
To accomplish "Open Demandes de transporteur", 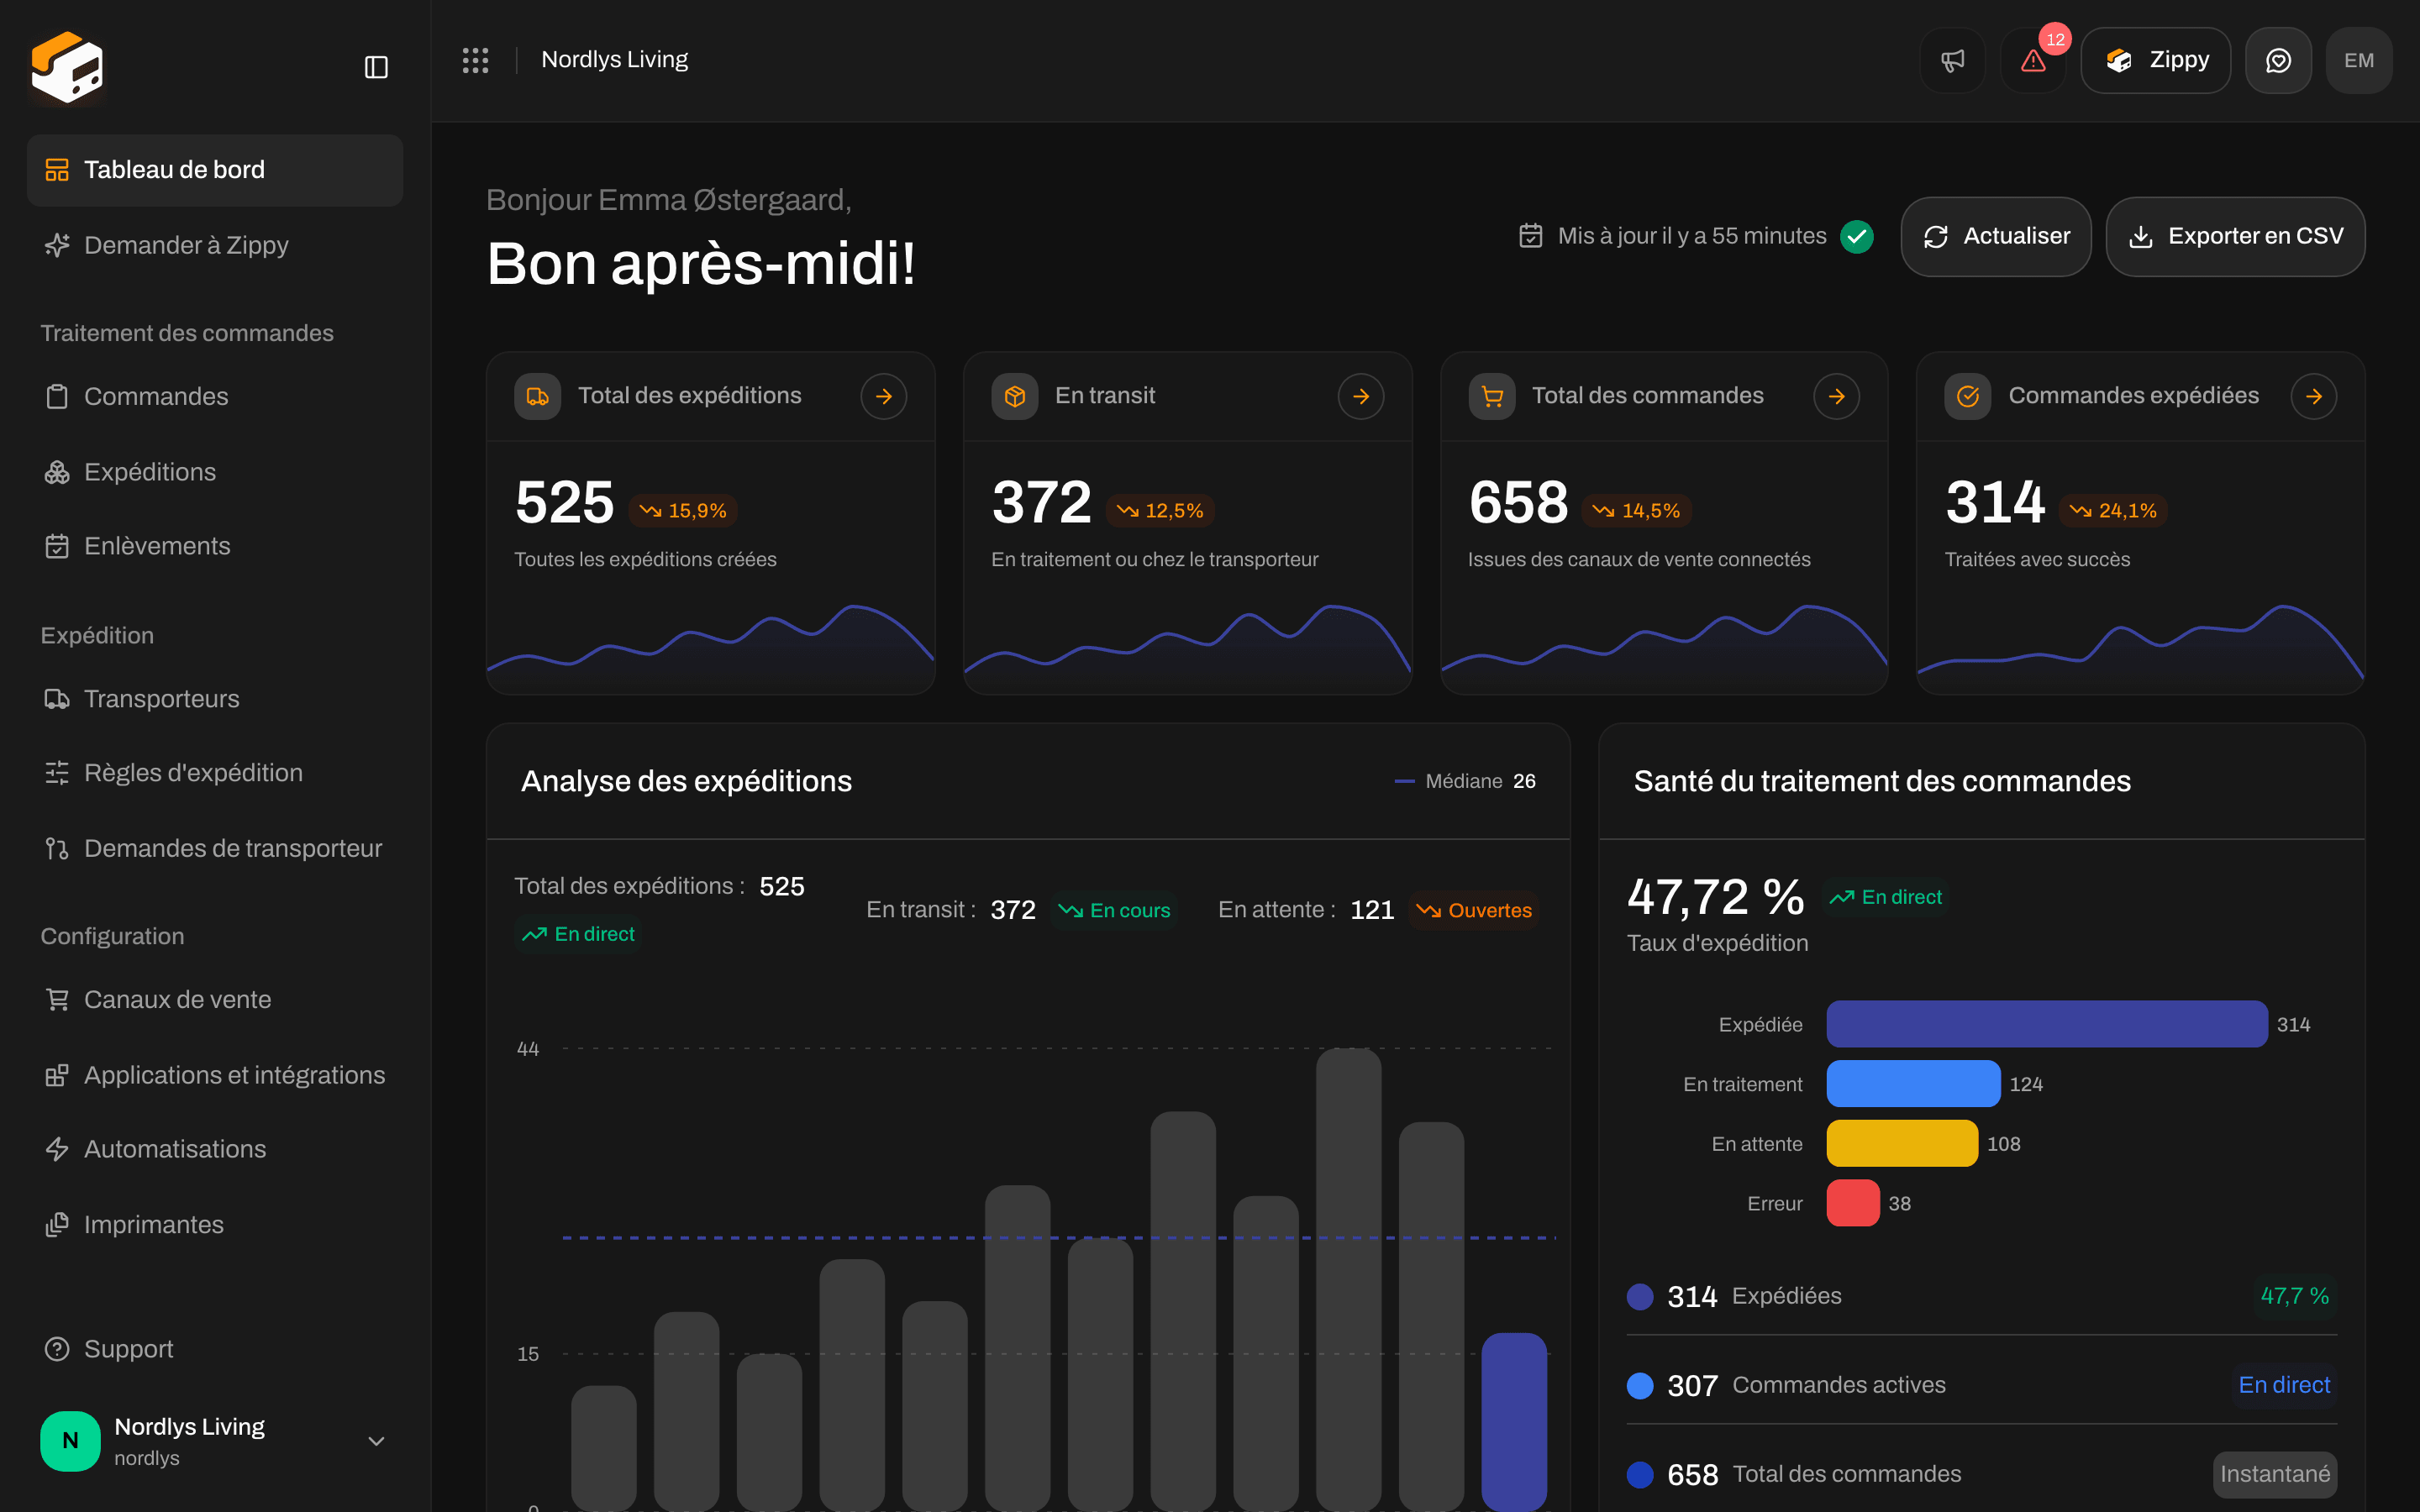I will [x=215, y=848].
